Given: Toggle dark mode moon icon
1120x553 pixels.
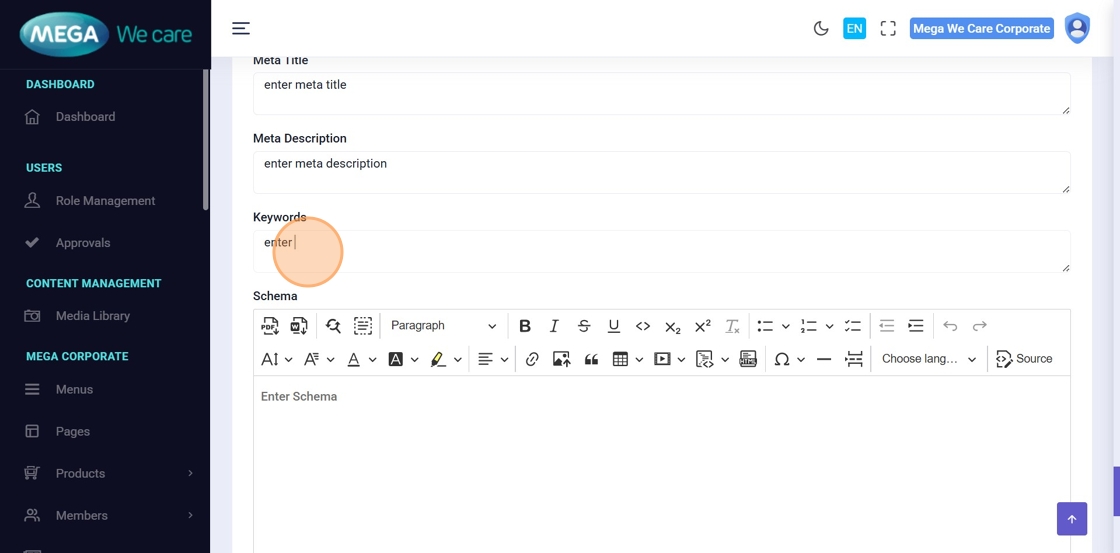Looking at the screenshot, I should [x=821, y=29].
